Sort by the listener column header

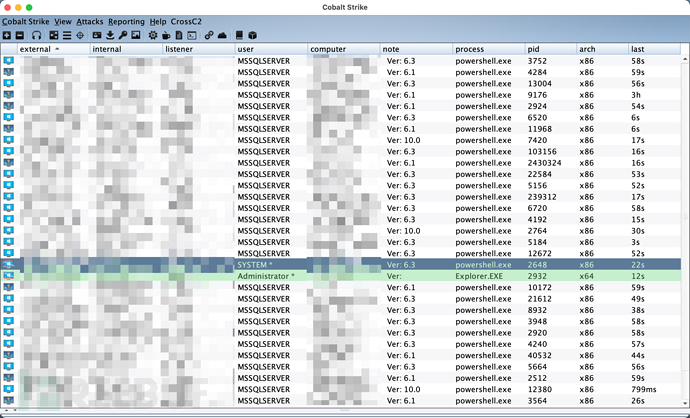point(198,49)
